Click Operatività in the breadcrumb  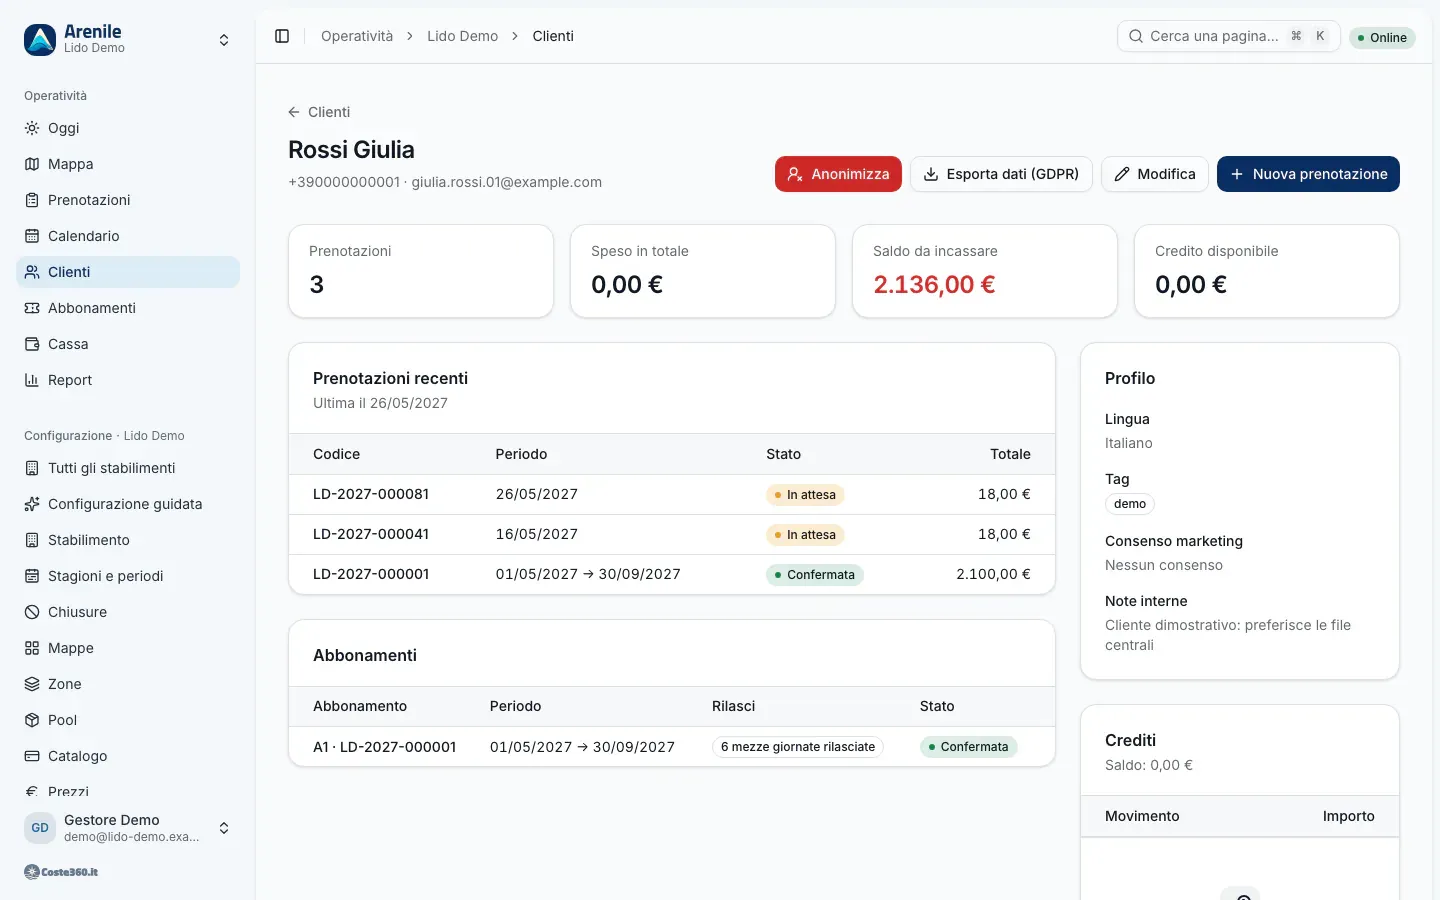tap(357, 36)
